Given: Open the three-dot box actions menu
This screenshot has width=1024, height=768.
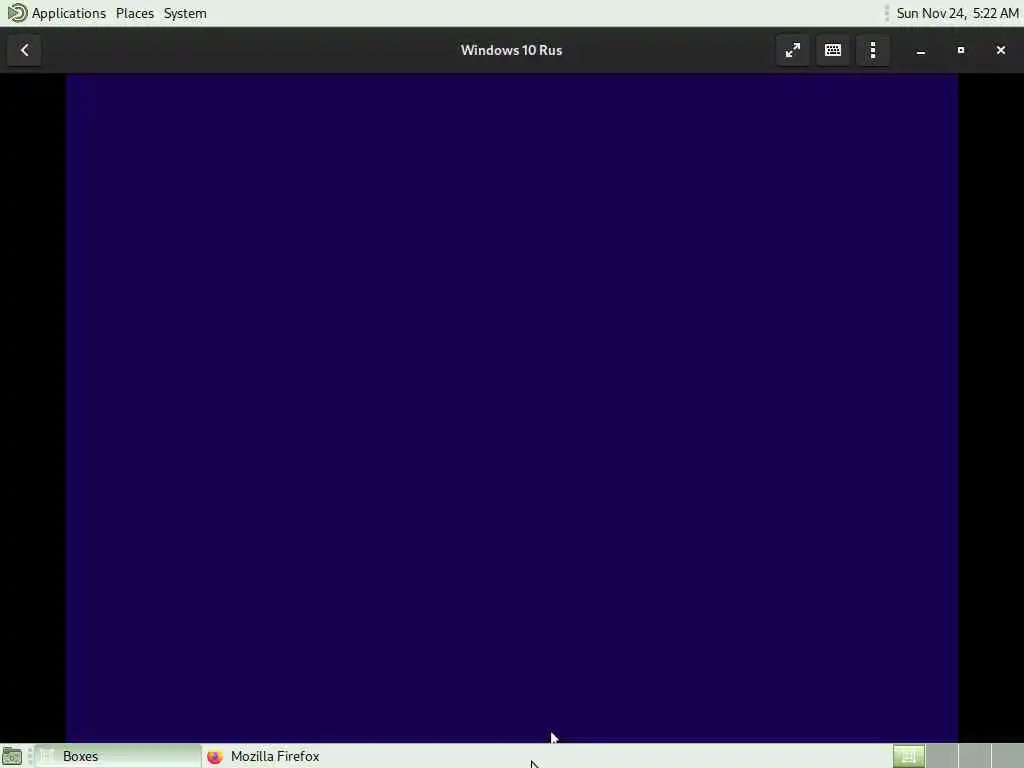Looking at the screenshot, I should coord(873,50).
